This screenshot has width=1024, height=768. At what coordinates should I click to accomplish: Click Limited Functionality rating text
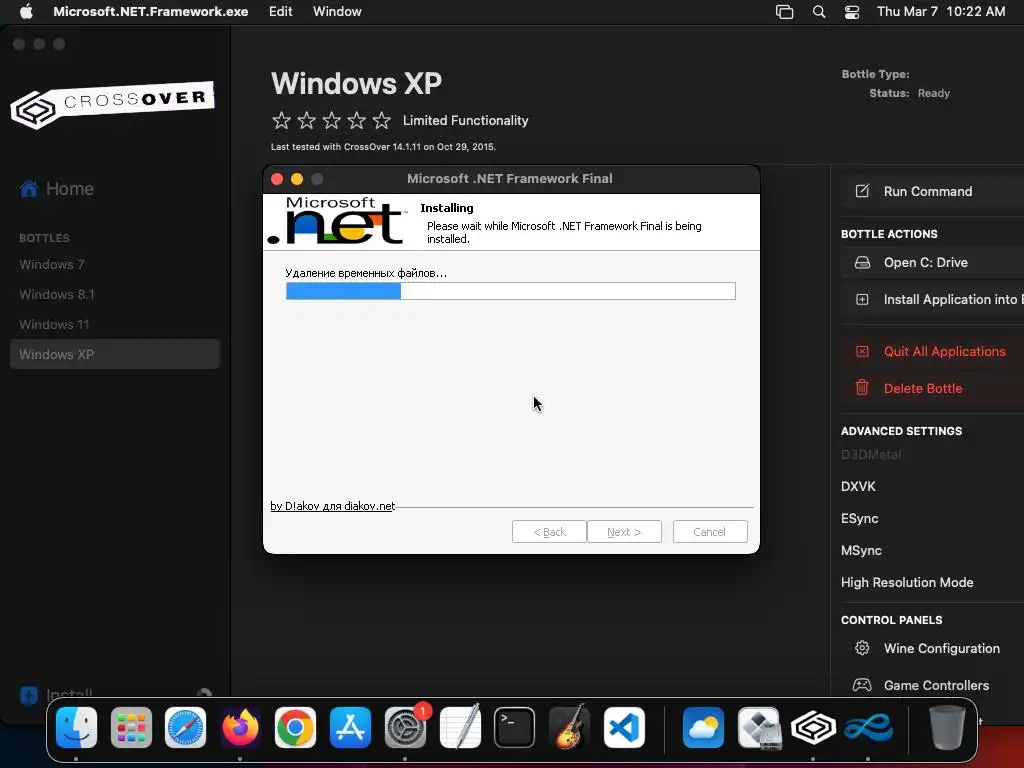click(x=466, y=120)
